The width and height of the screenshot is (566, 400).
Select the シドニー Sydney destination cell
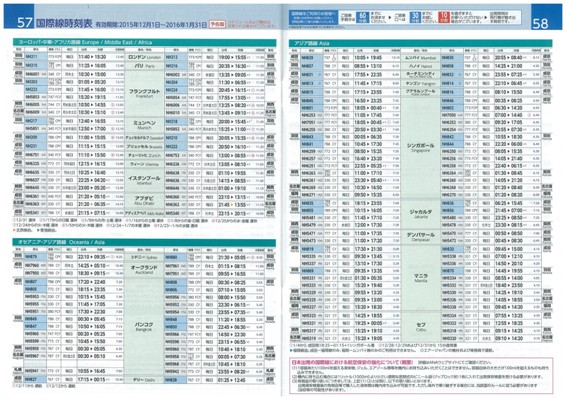click(x=144, y=257)
